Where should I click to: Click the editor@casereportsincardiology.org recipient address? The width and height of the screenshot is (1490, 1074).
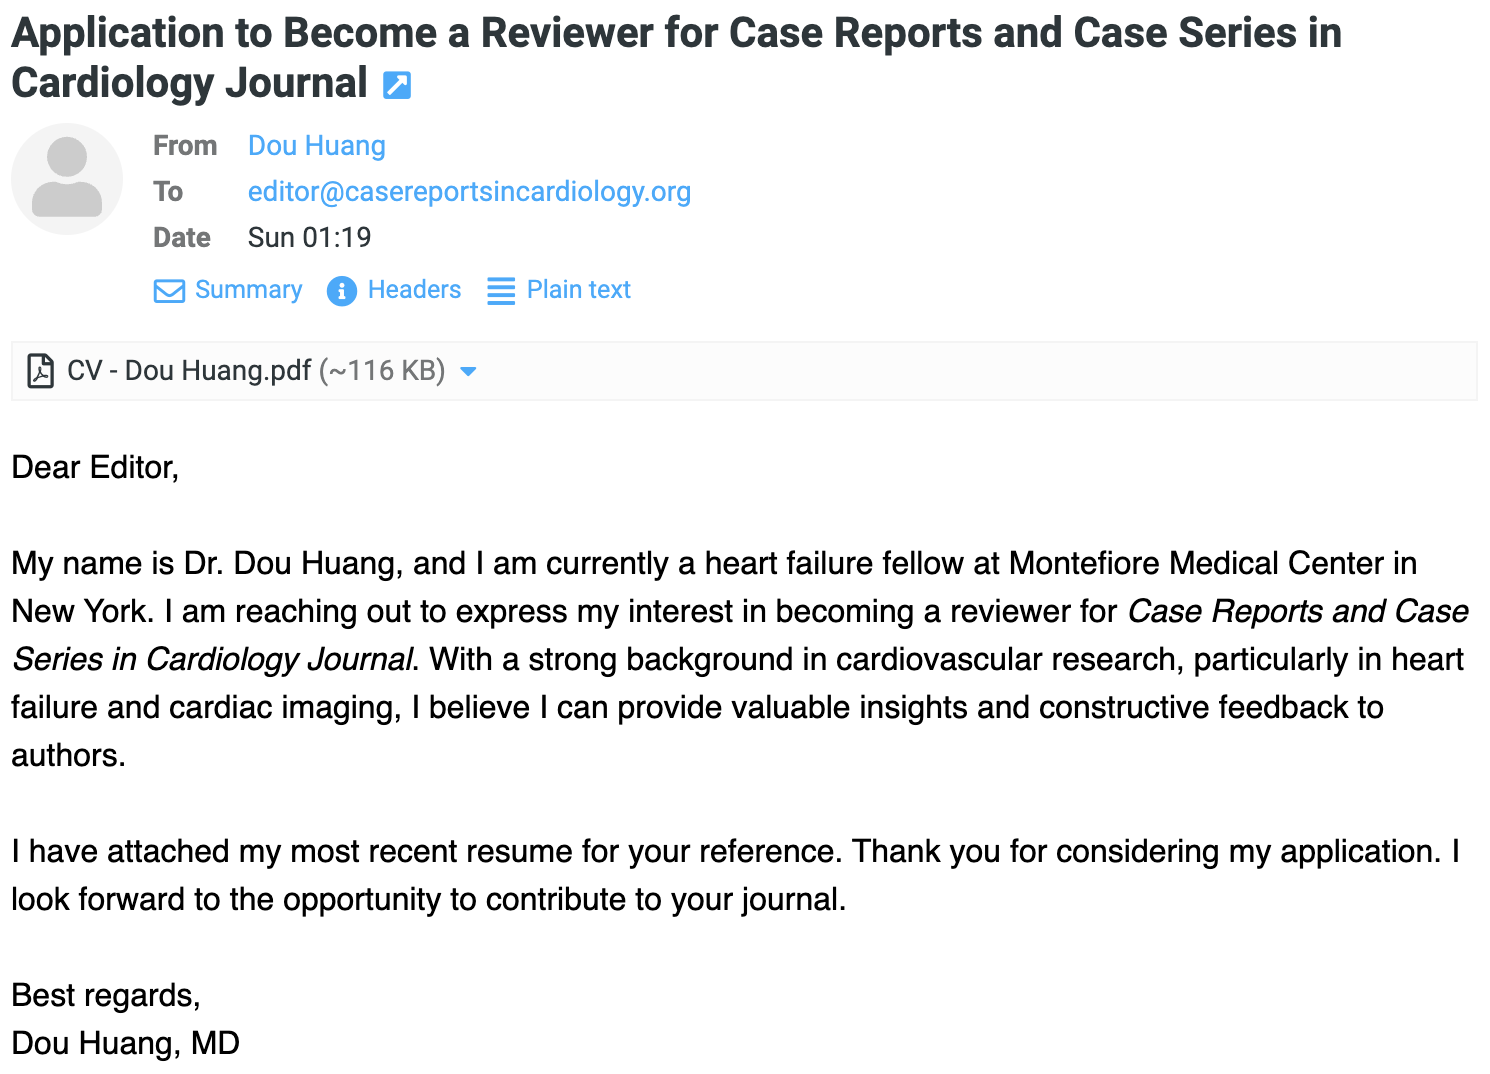(x=469, y=192)
